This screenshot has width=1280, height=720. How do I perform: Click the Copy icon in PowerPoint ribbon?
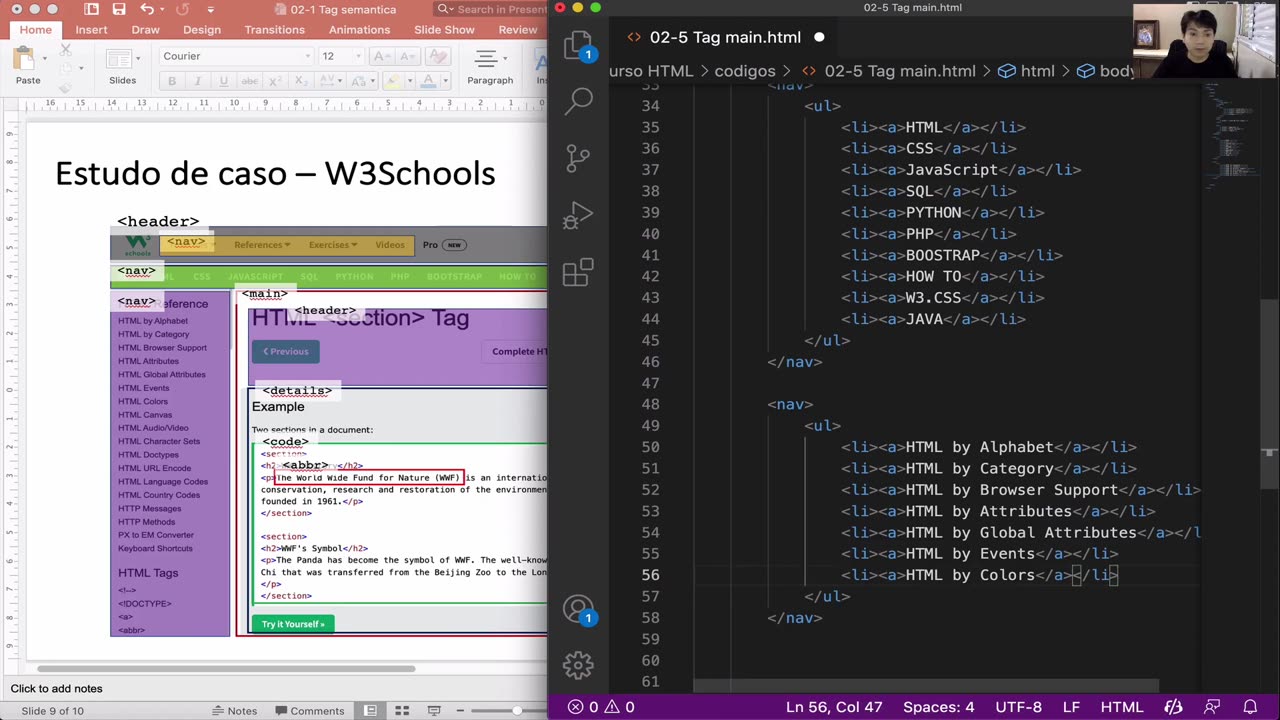(x=66, y=70)
